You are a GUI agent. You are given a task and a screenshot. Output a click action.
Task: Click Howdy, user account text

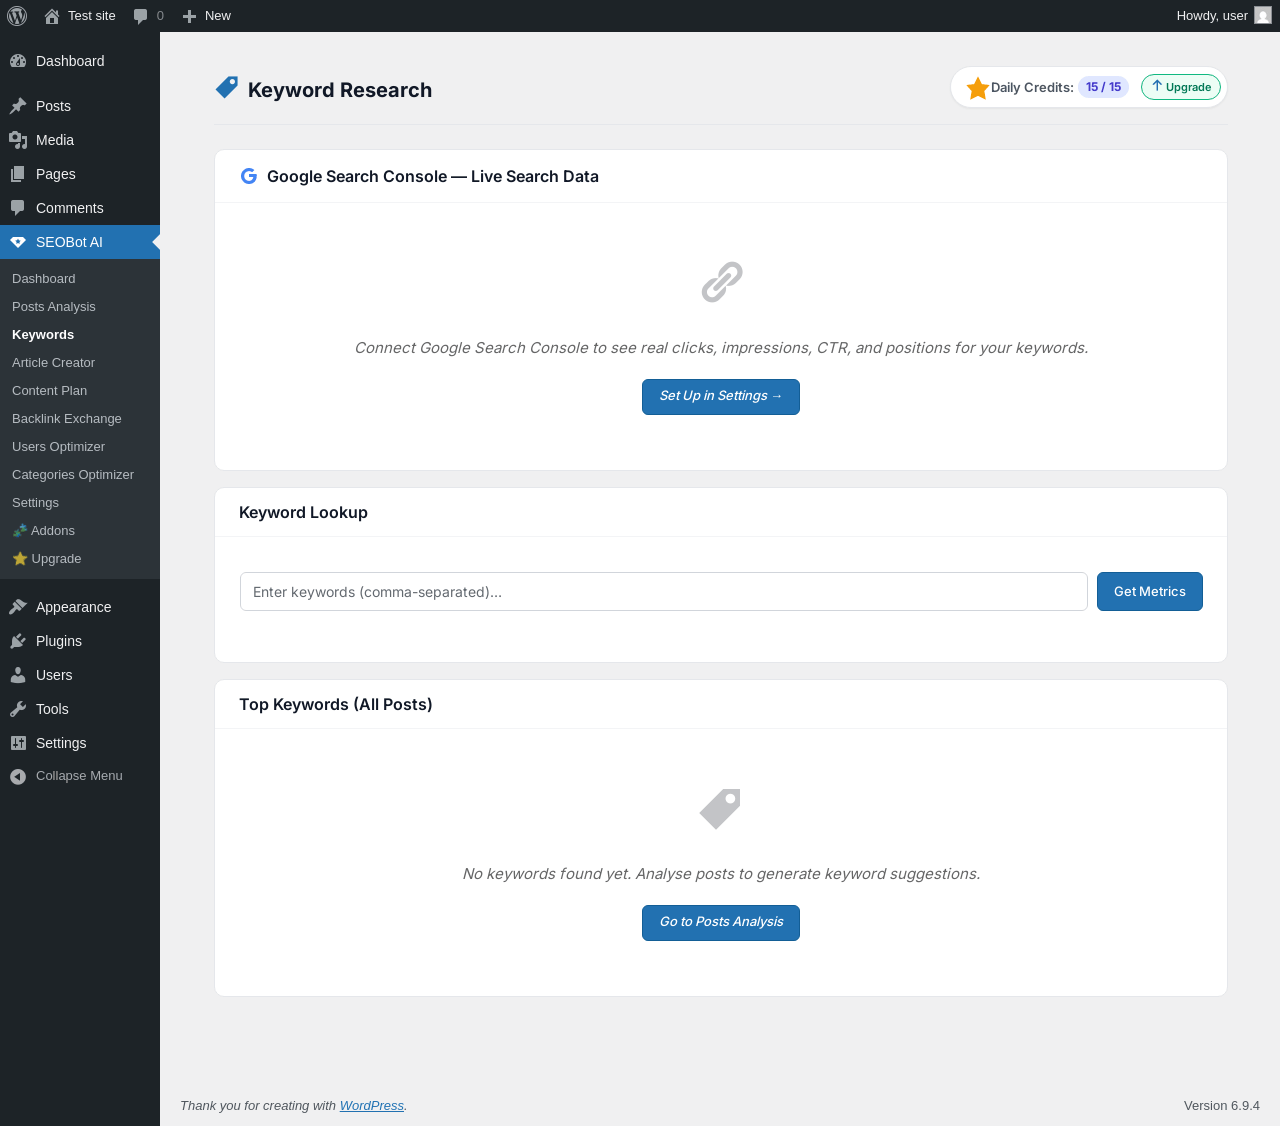tap(1212, 16)
